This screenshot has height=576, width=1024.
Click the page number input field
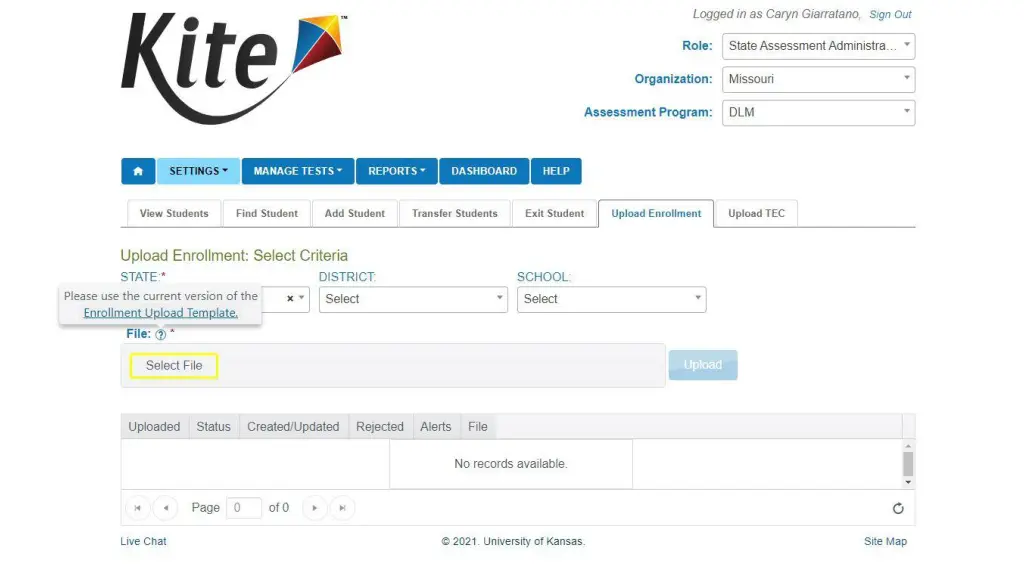pos(244,507)
